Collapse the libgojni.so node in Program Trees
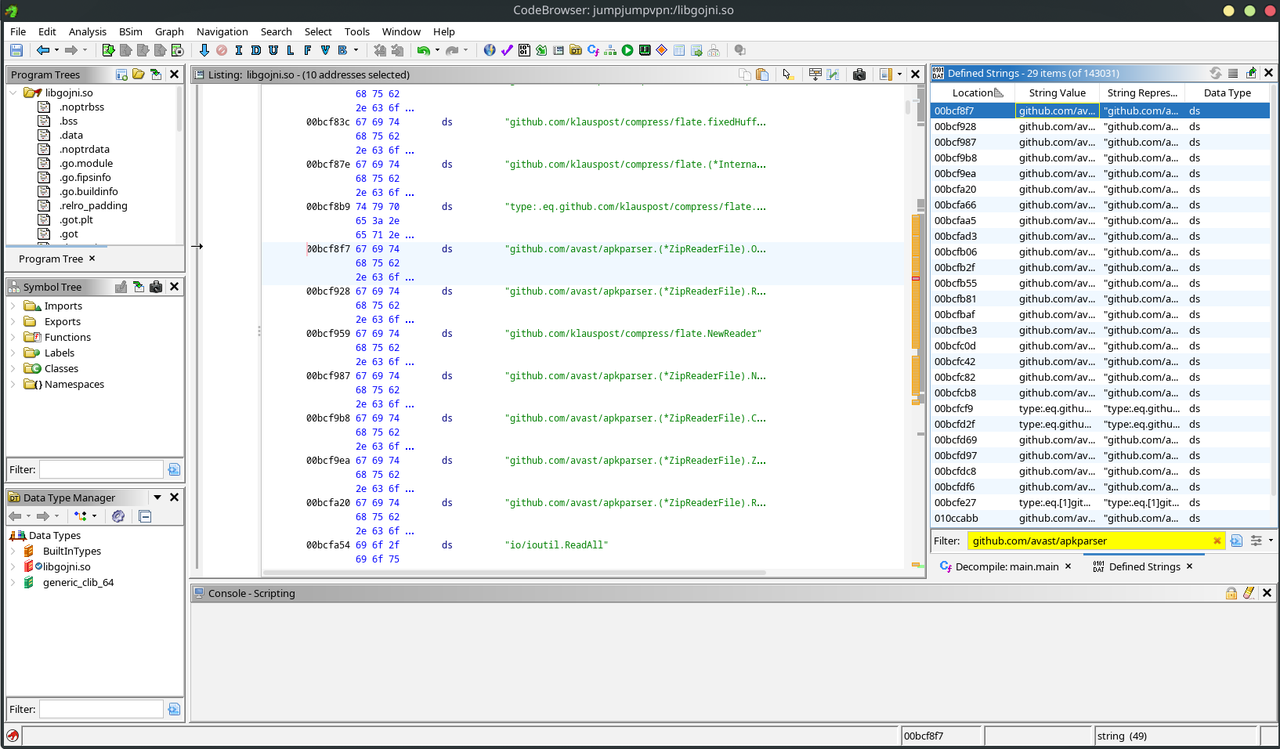 pos(13,93)
